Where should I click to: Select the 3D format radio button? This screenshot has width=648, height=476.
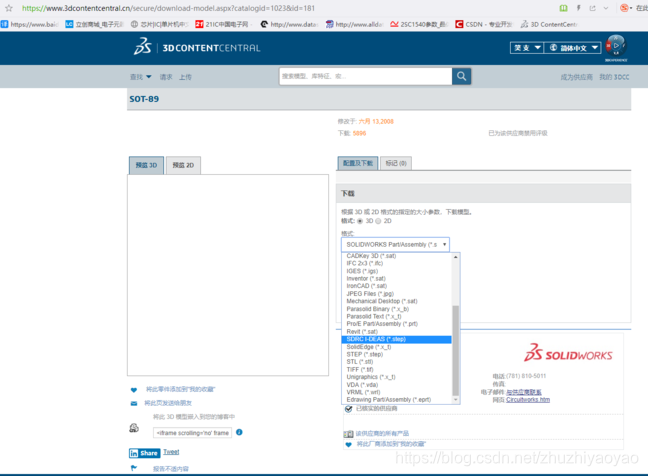360,221
